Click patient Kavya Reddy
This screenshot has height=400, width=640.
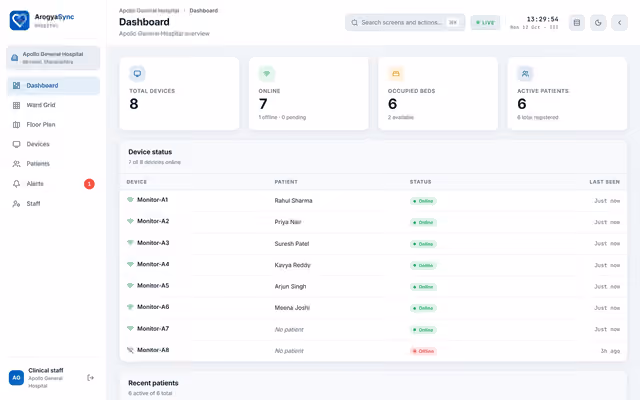(293, 265)
